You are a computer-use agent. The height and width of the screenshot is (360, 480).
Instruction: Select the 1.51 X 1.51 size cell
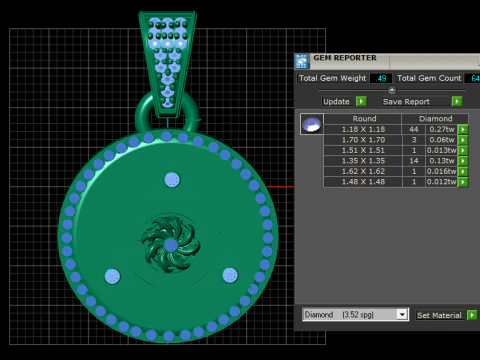(363, 150)
